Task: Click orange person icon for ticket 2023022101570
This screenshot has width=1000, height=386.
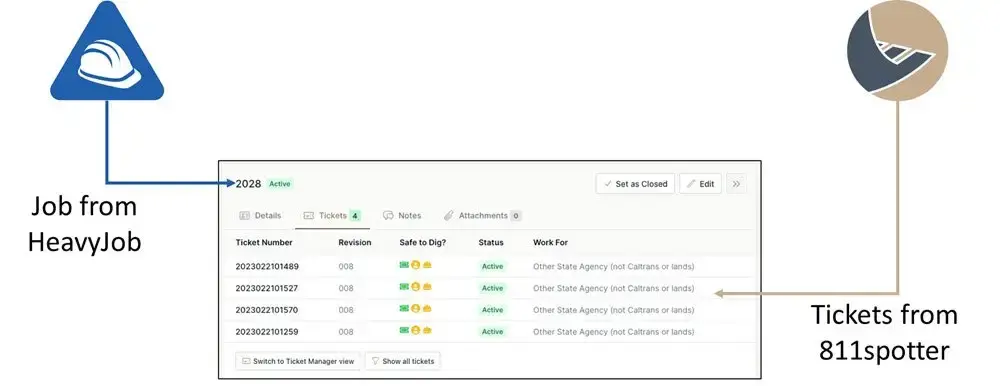Action: pyautogui.click(x=415, y=308)
